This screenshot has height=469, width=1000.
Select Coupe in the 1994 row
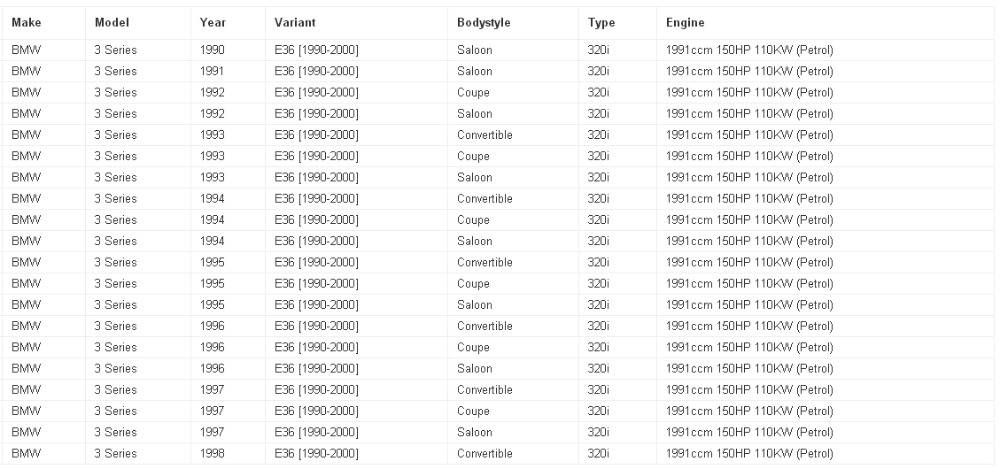click(472, 220)
